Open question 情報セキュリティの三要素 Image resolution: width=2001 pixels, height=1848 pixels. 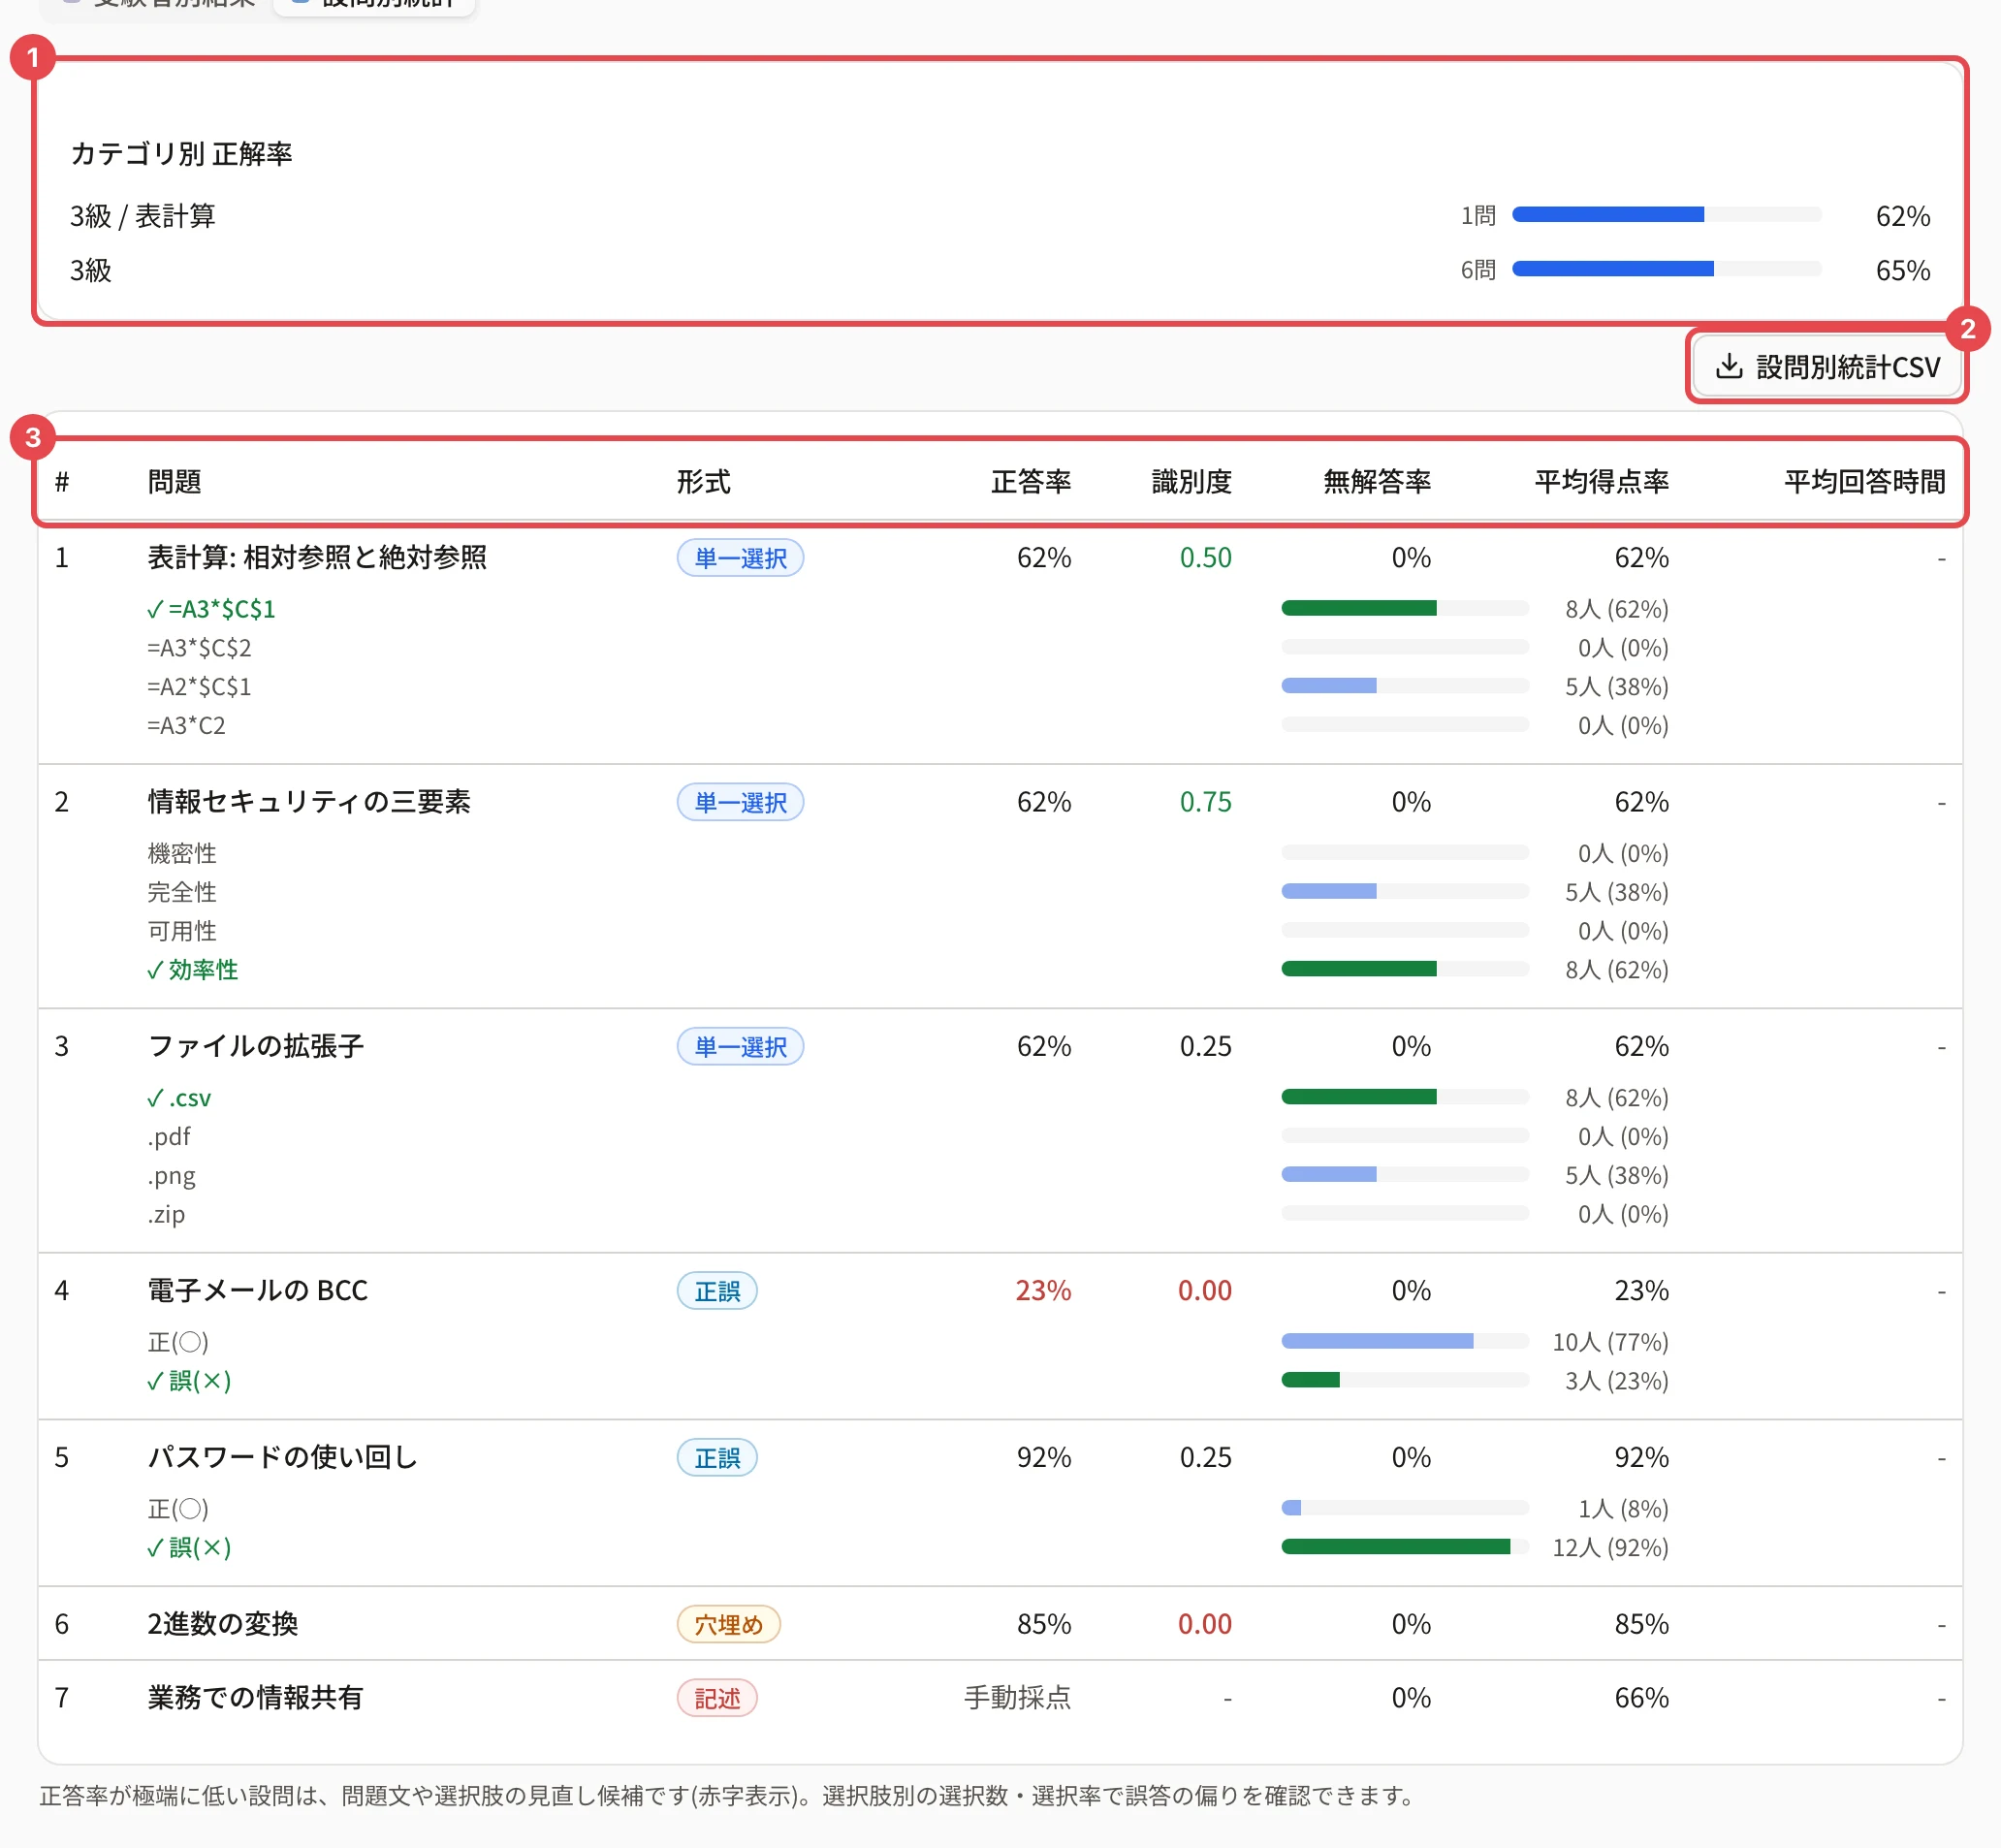309,802
